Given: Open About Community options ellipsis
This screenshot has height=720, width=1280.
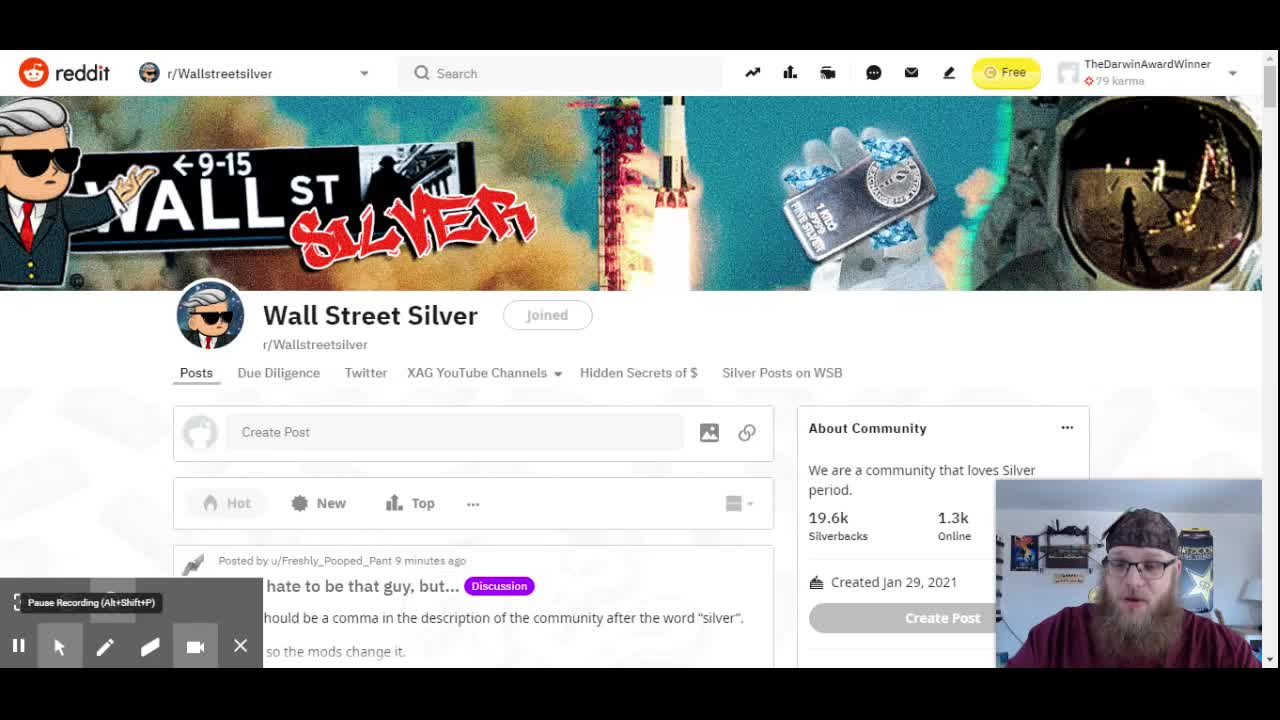Looking at the screenshot, I should 1067,428.
